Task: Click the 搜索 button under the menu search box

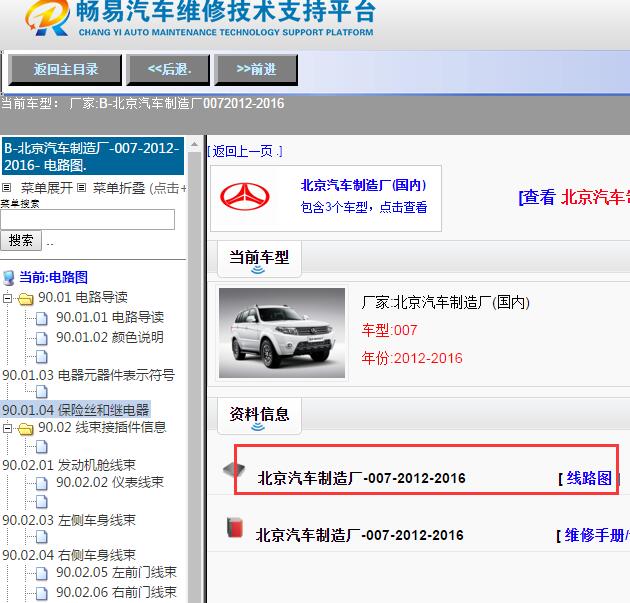Action: [21, 240]
